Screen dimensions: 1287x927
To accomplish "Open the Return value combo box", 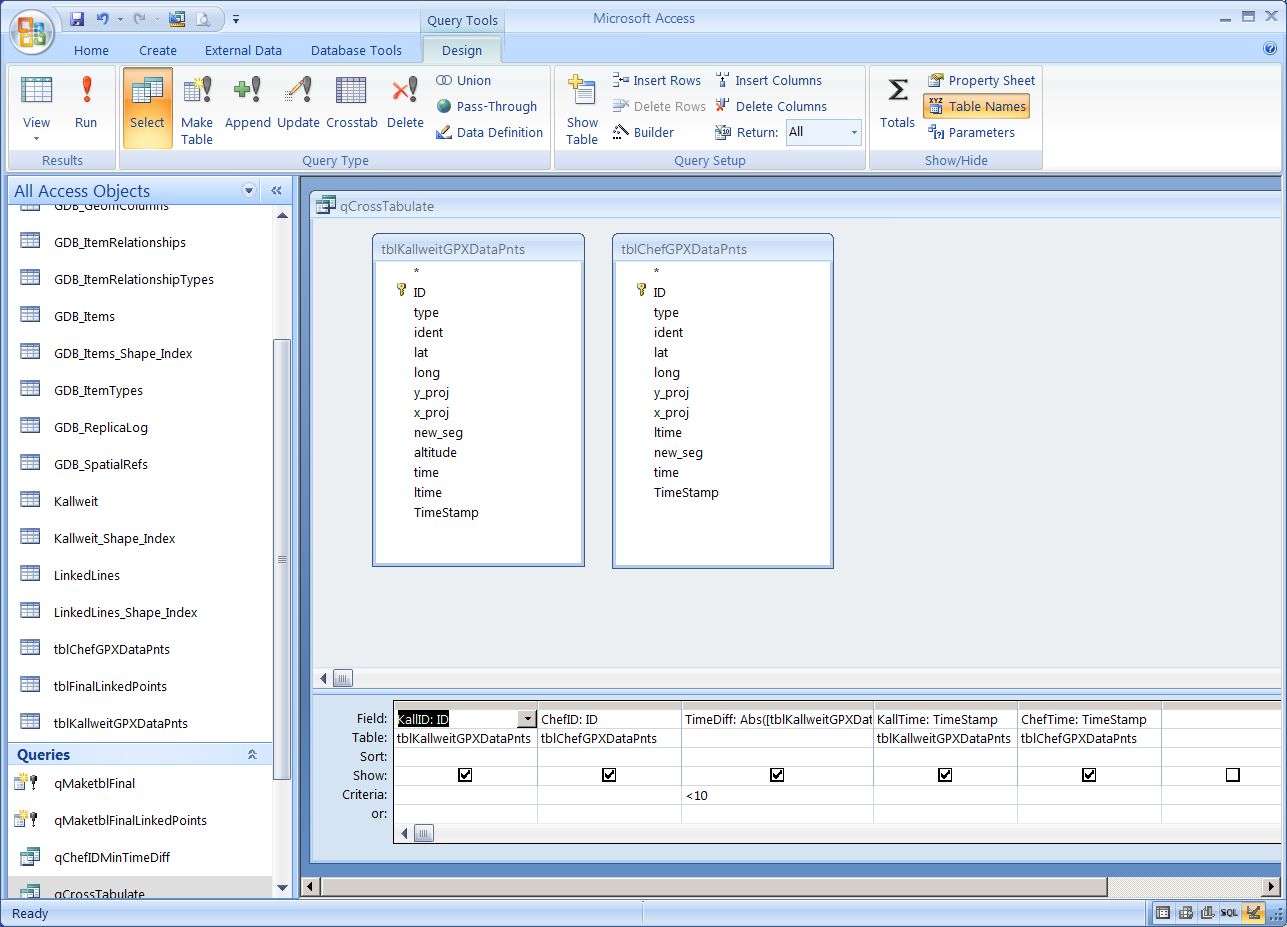I will pos(854,132).
